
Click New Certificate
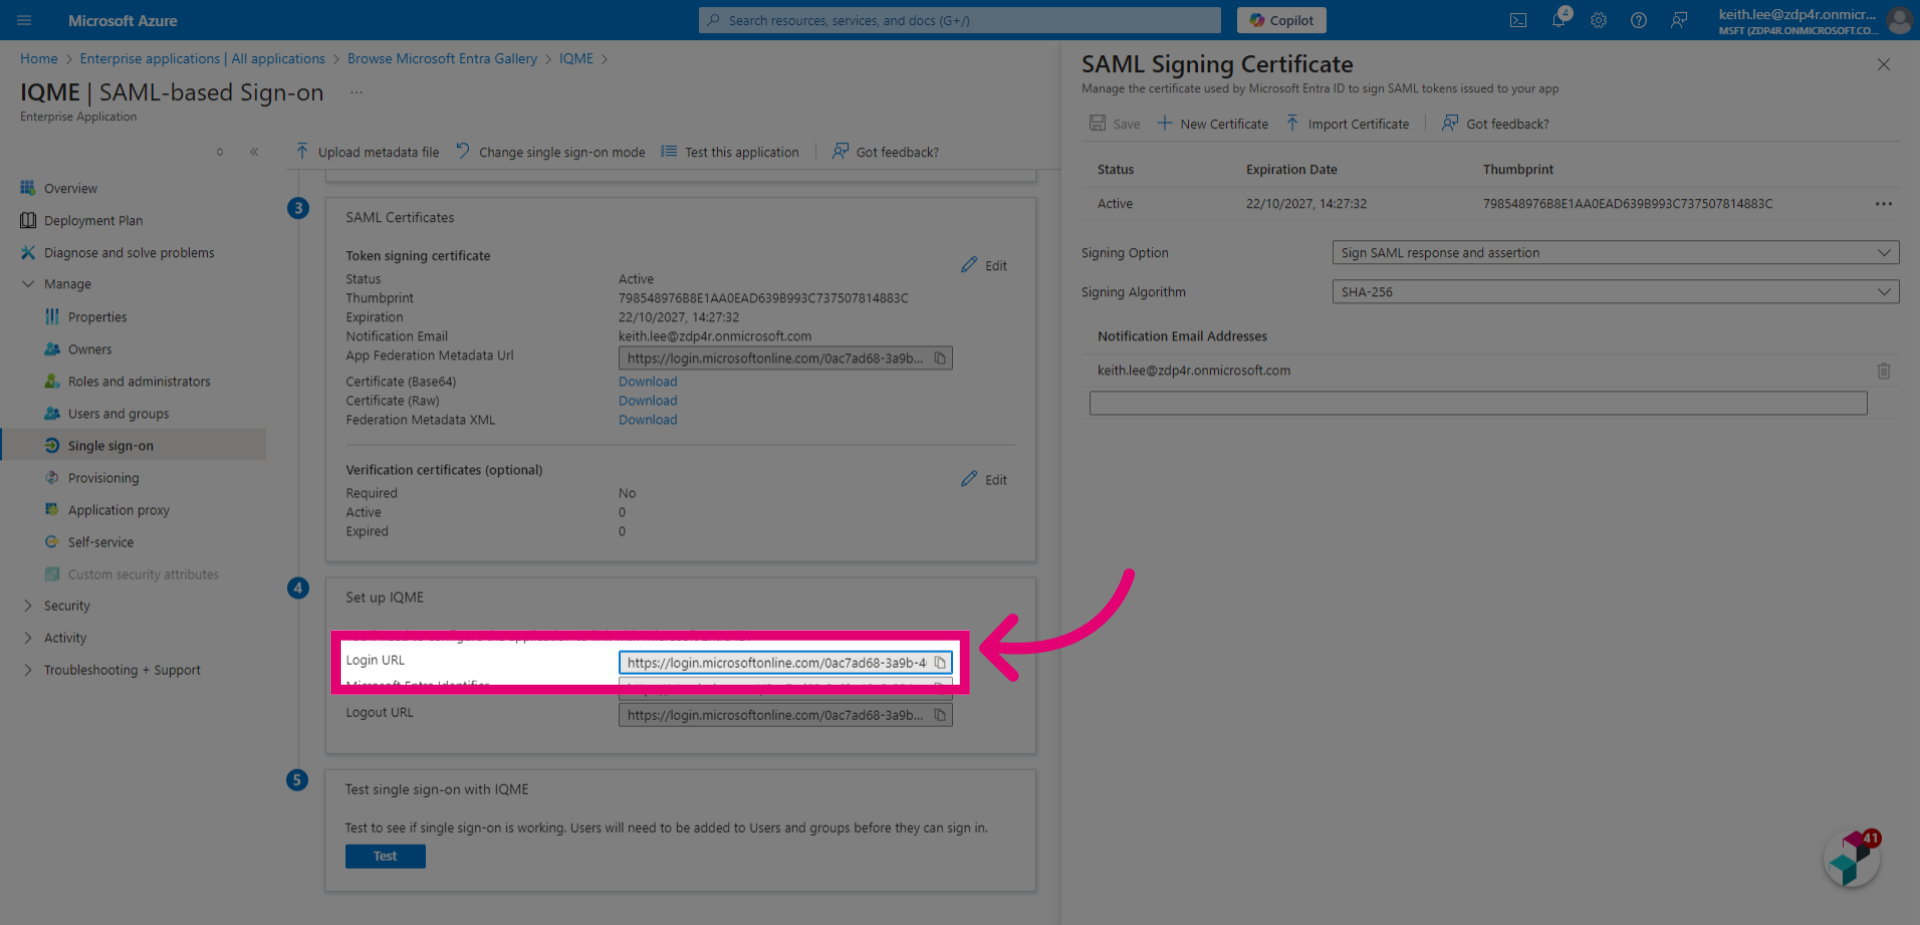click(1212, 123)
